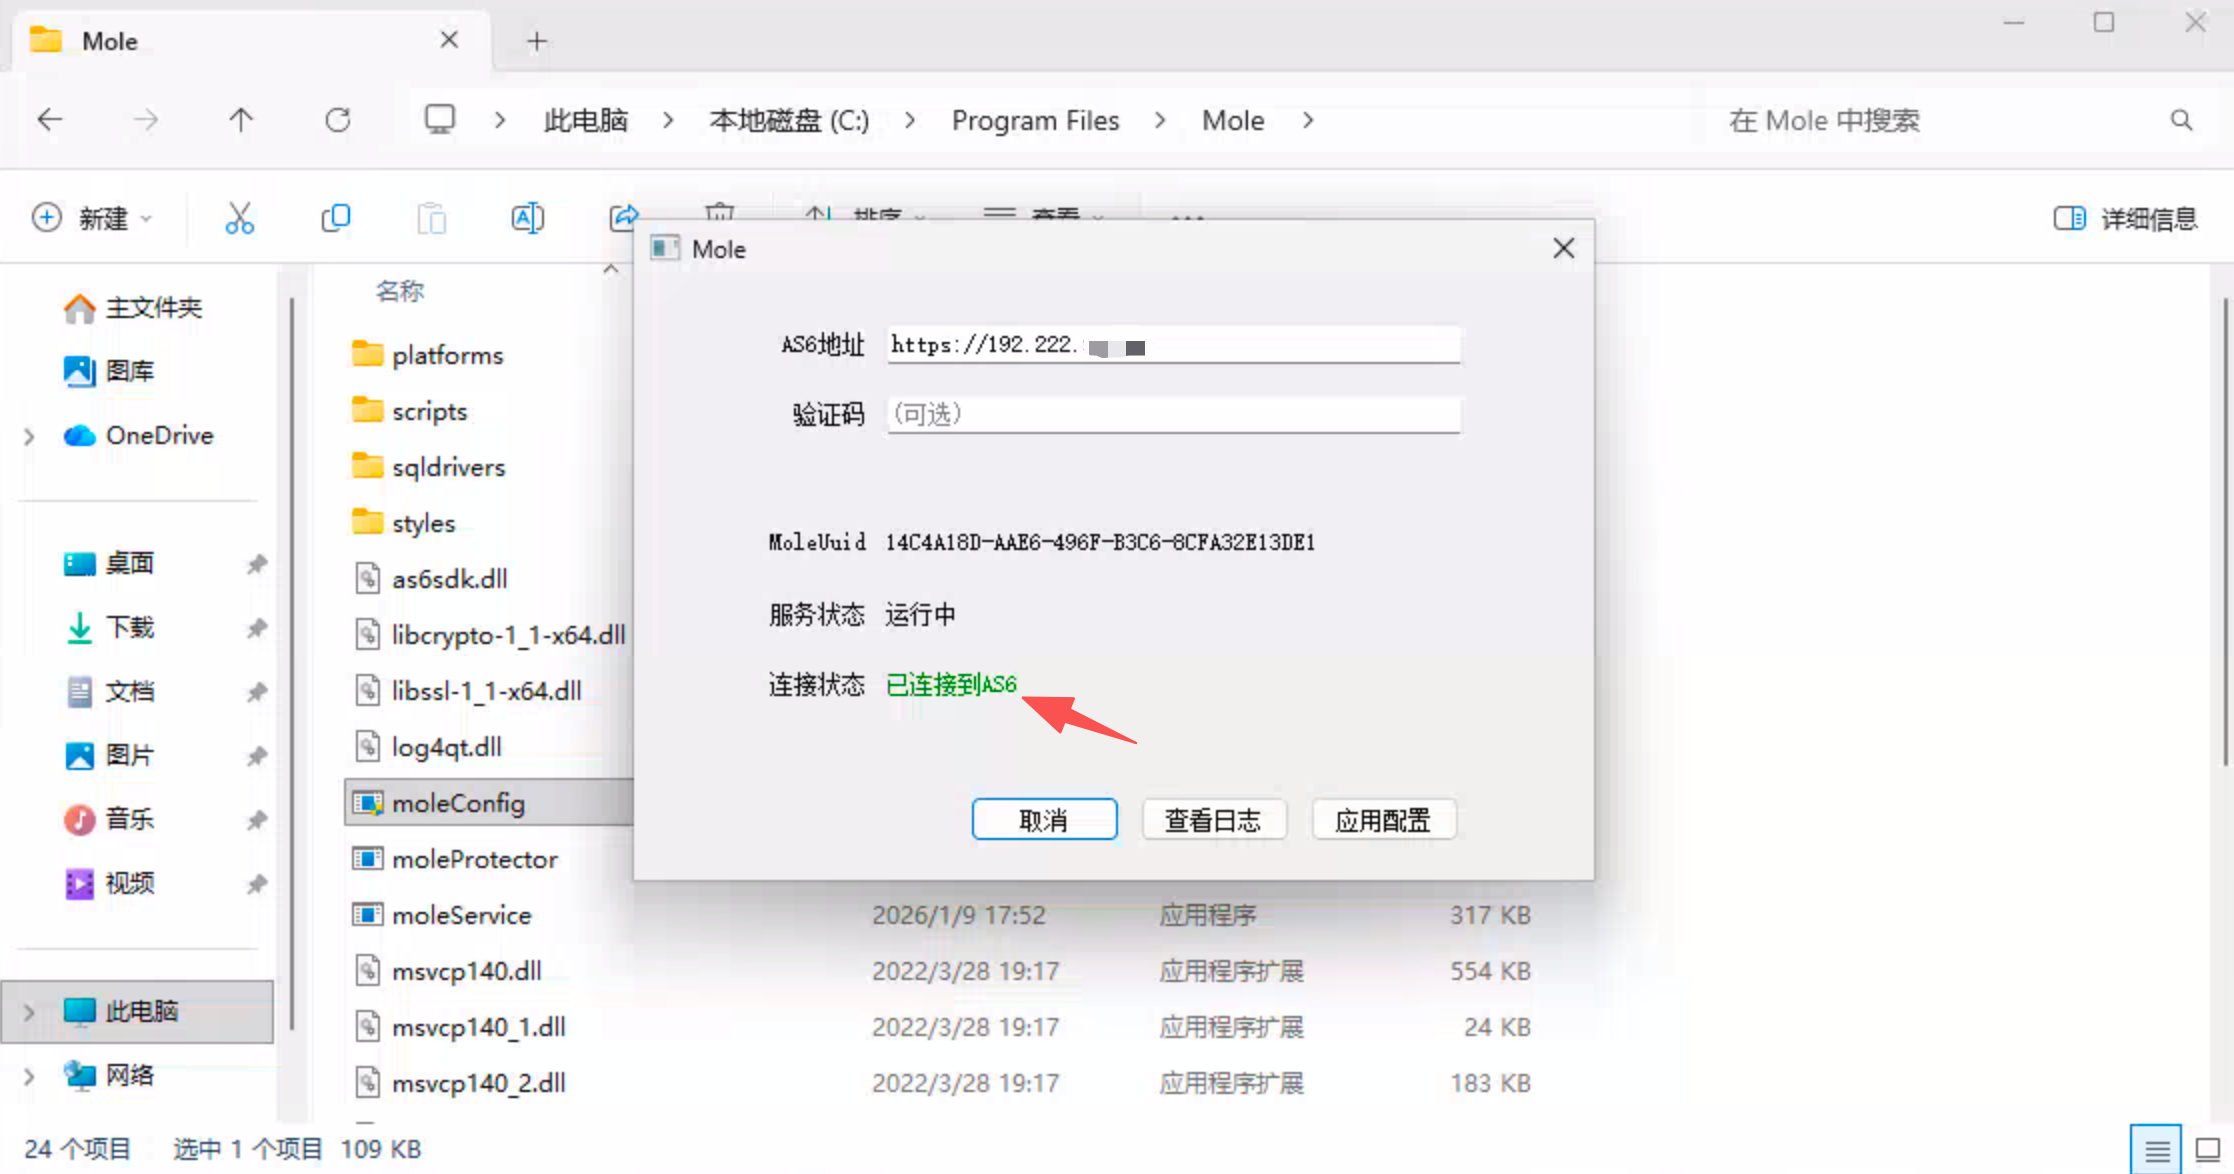Click the 验证码 optional input field

[x=1172, y=414]
